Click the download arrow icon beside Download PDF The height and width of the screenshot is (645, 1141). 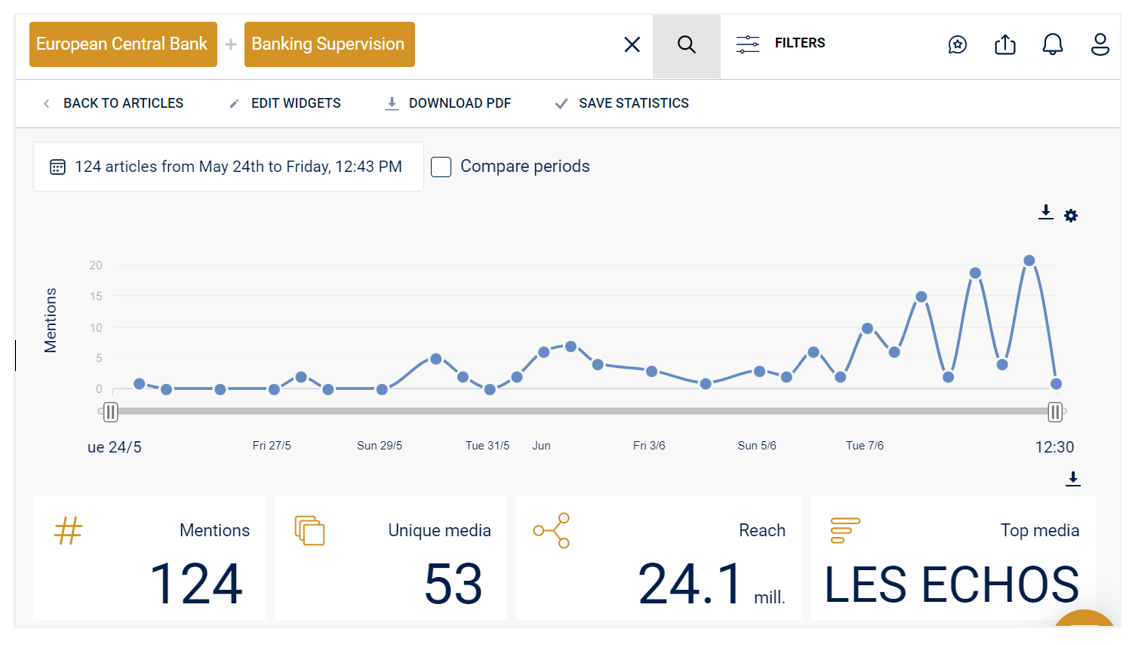[x=391, y=103]
